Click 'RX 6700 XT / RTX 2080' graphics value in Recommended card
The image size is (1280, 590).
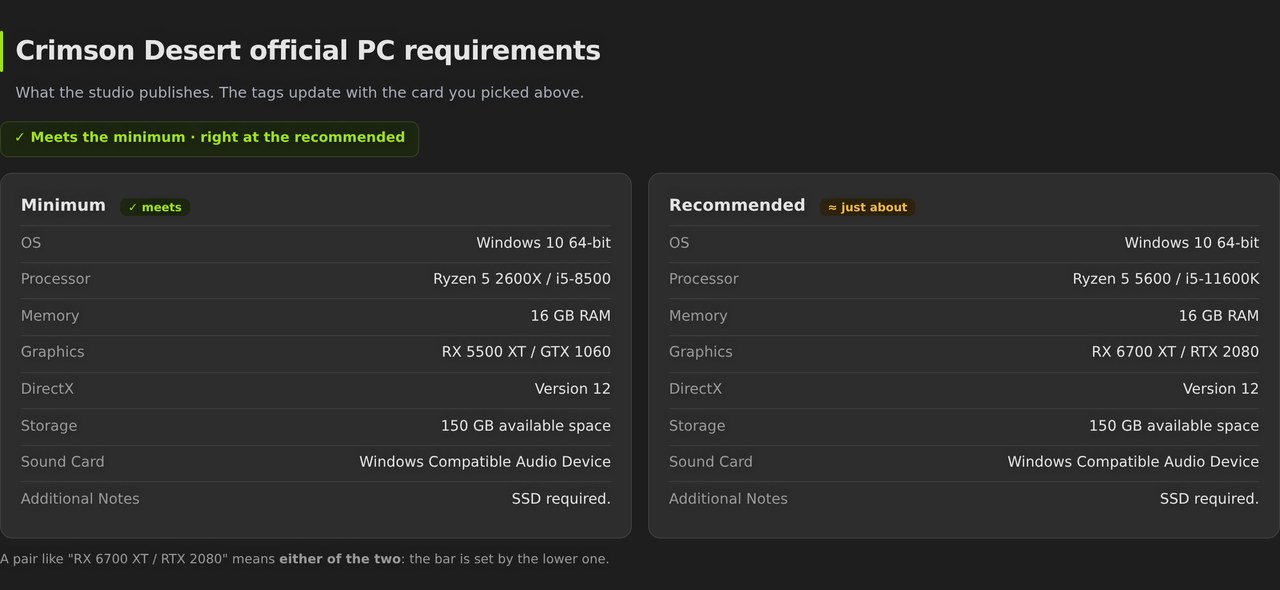(x=1175, y=352)
